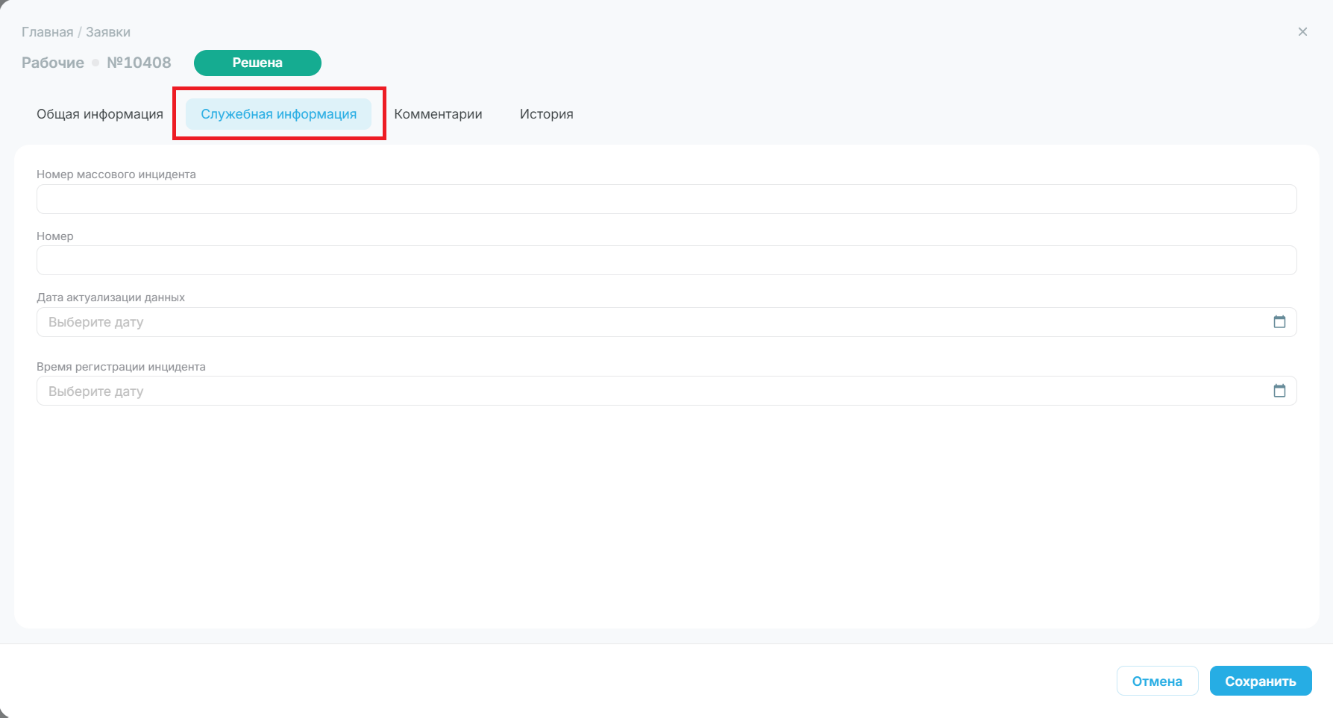Click the Отмена button
Image resolution: width=1333 pixels, height=718 pixels.
1157,681
